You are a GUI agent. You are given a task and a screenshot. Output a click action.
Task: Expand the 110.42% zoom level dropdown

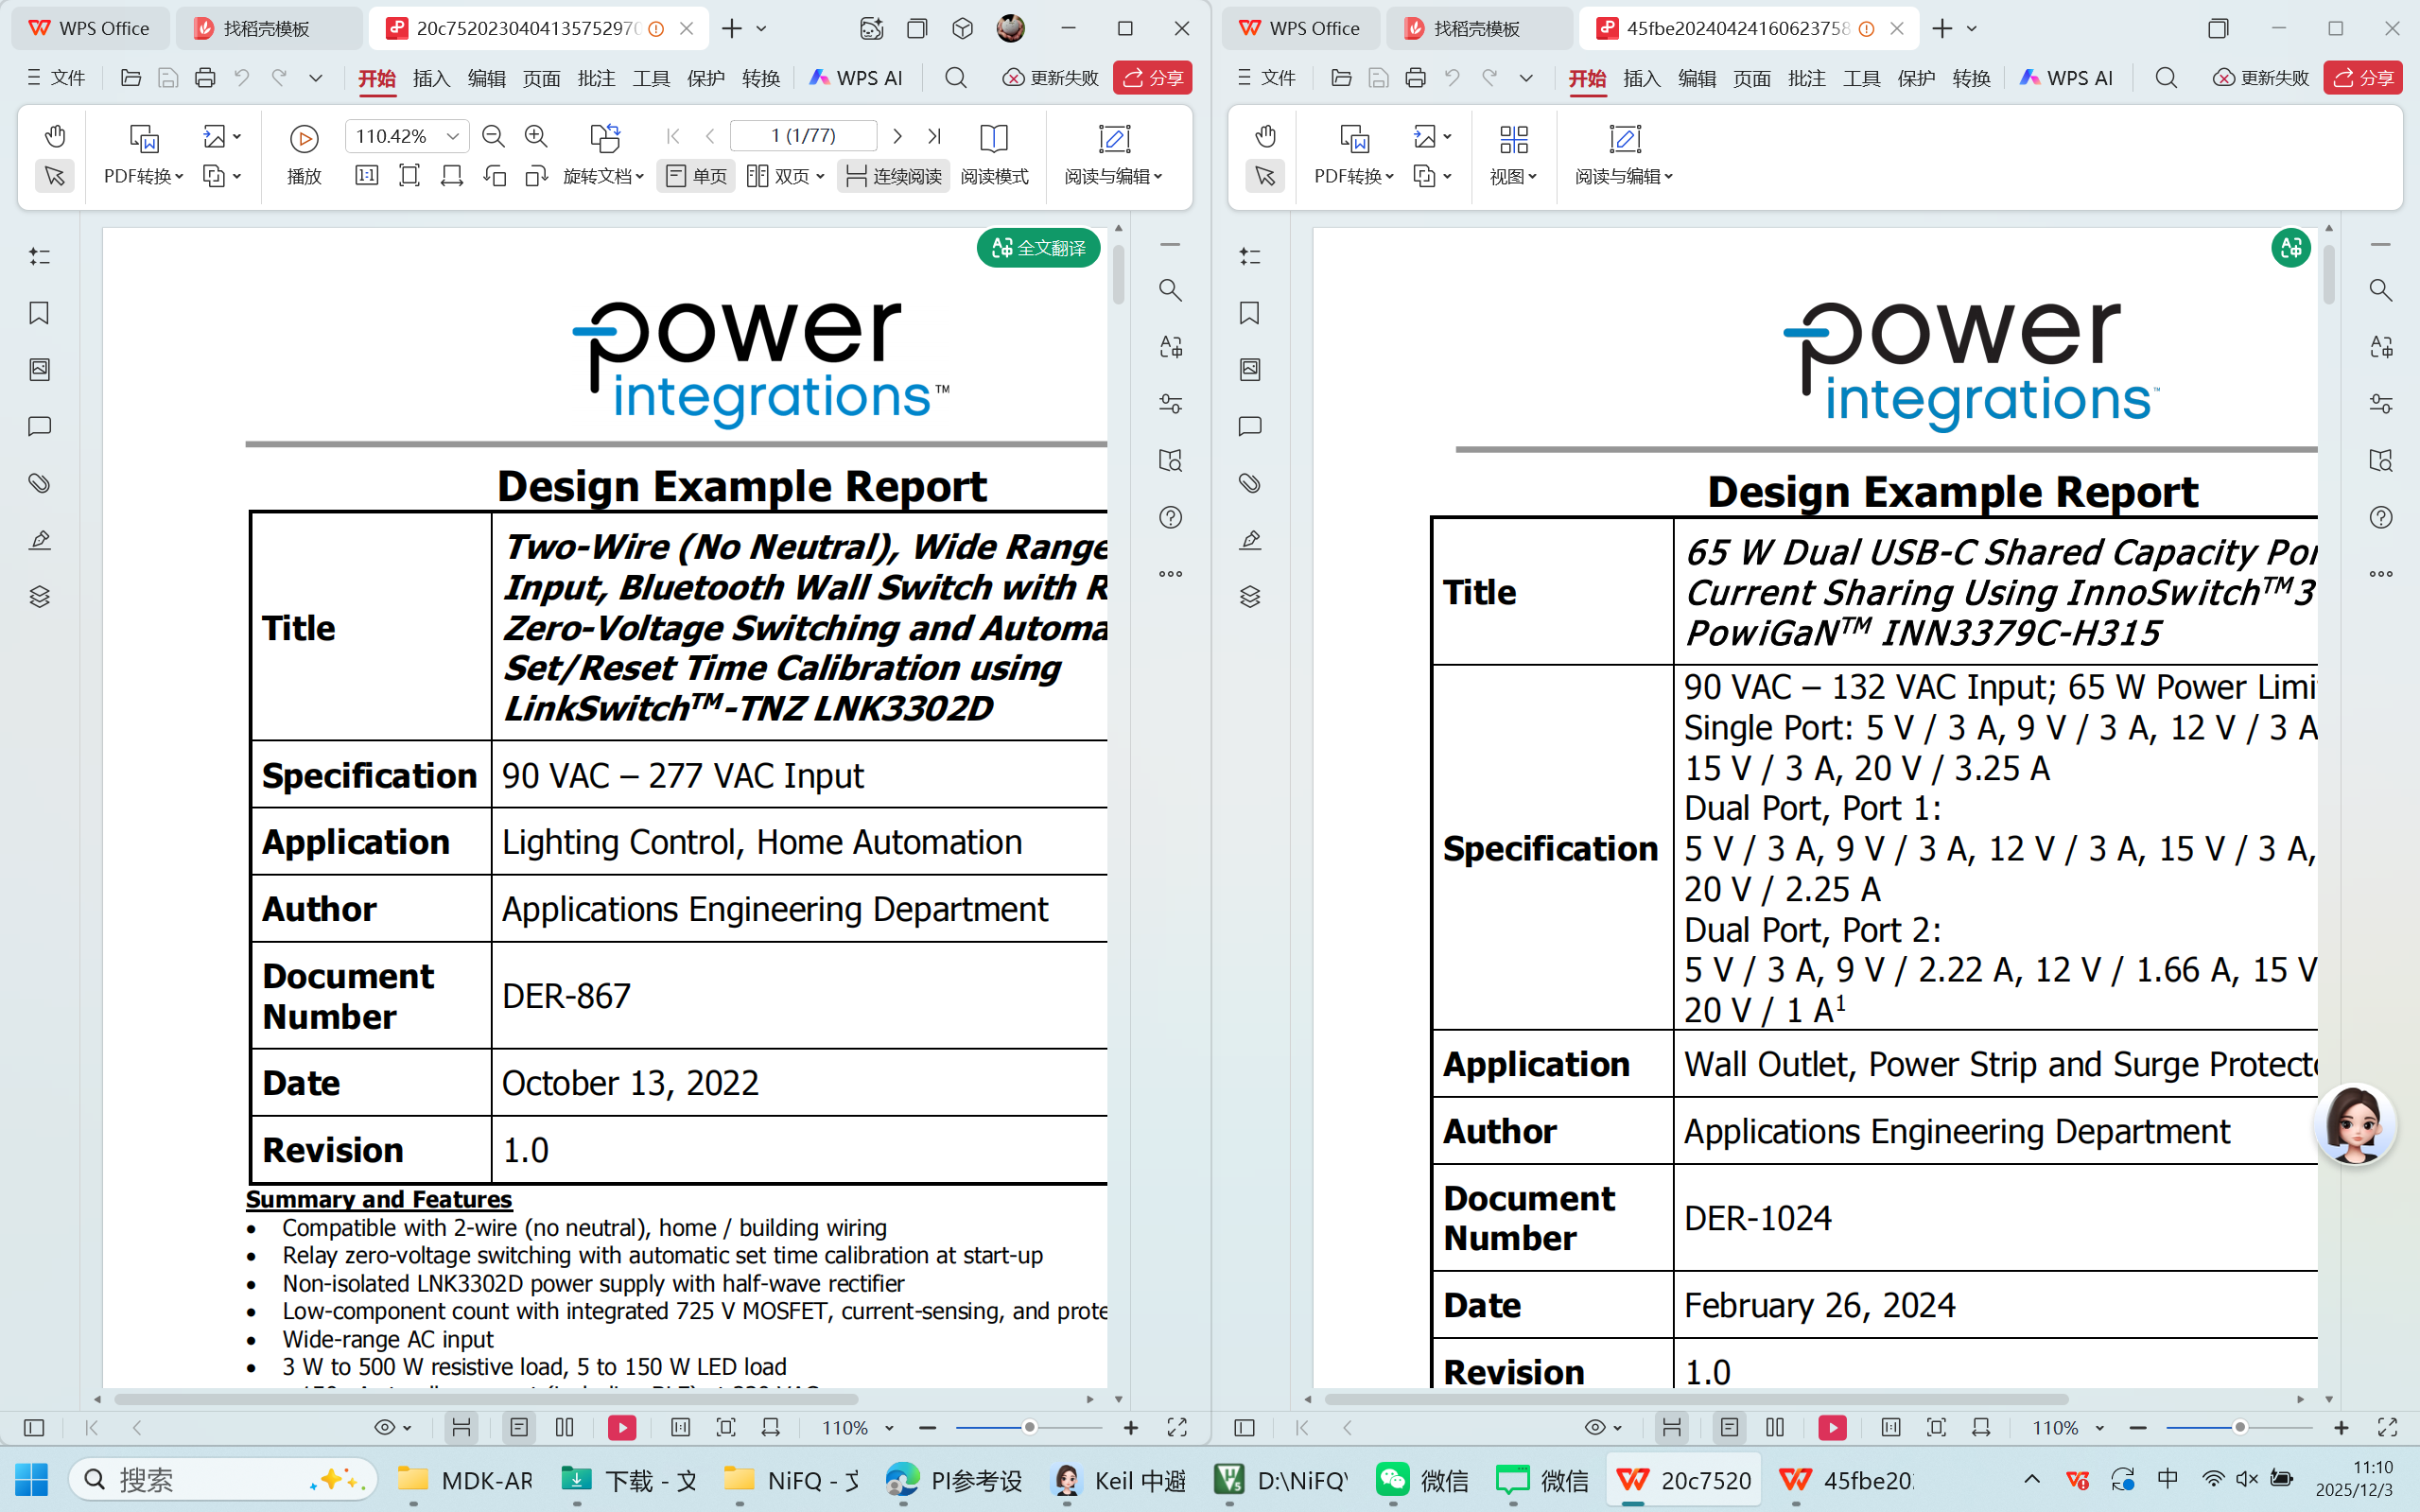(453, 136)
